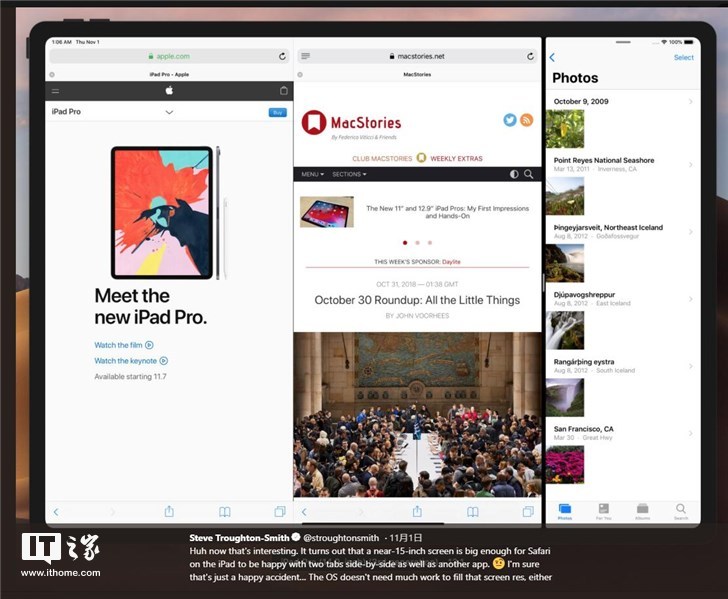Open reader view in macstories.net address bar
The height and width of the screenshot is (599, 728).
click(x=306, y=56)
